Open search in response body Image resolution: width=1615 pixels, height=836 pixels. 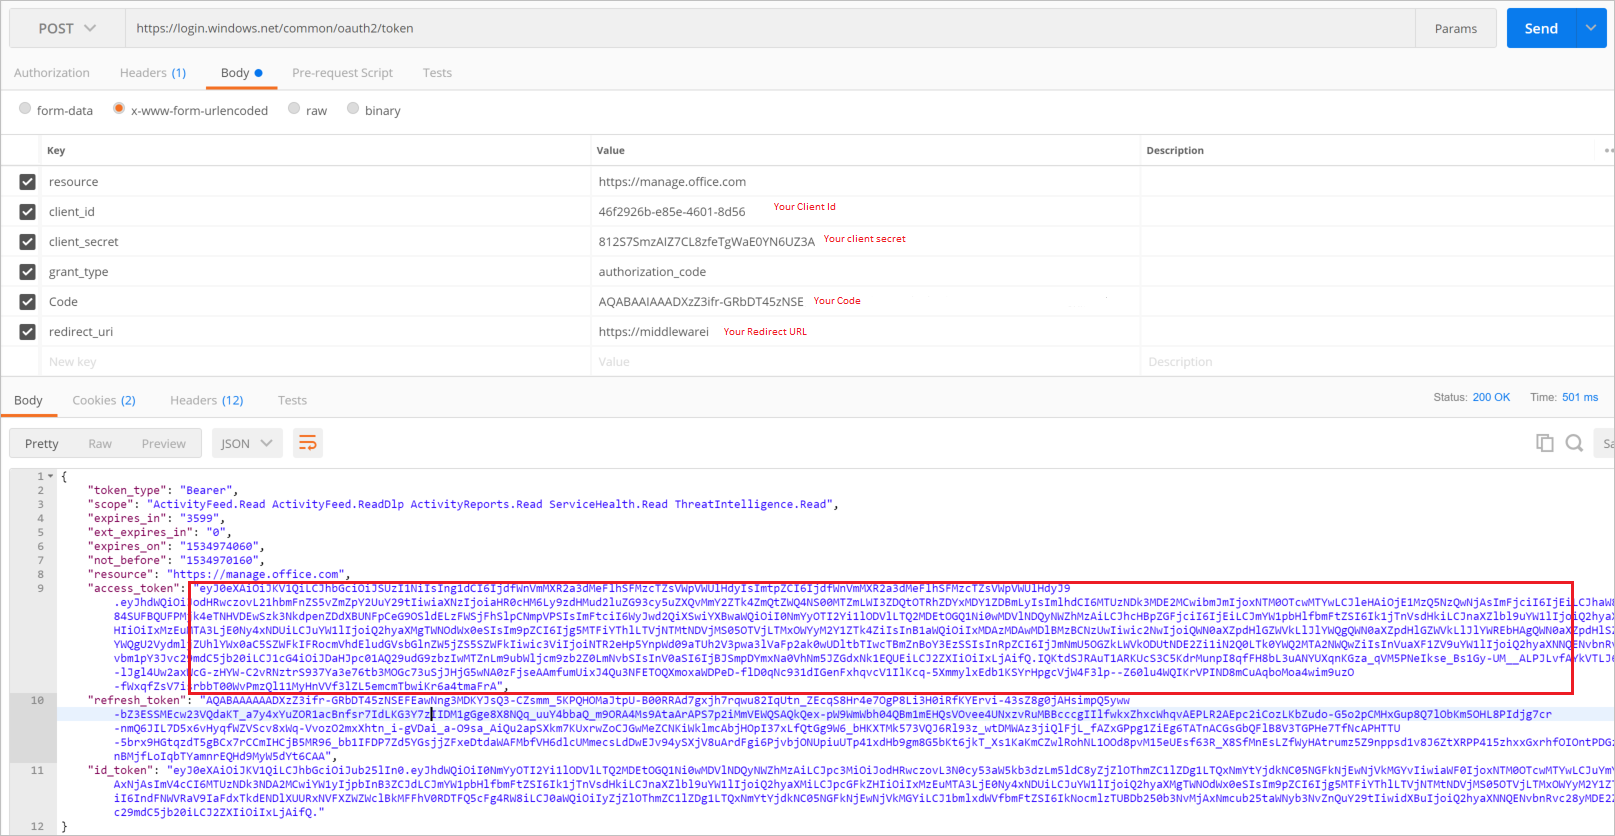point(1574,443)
